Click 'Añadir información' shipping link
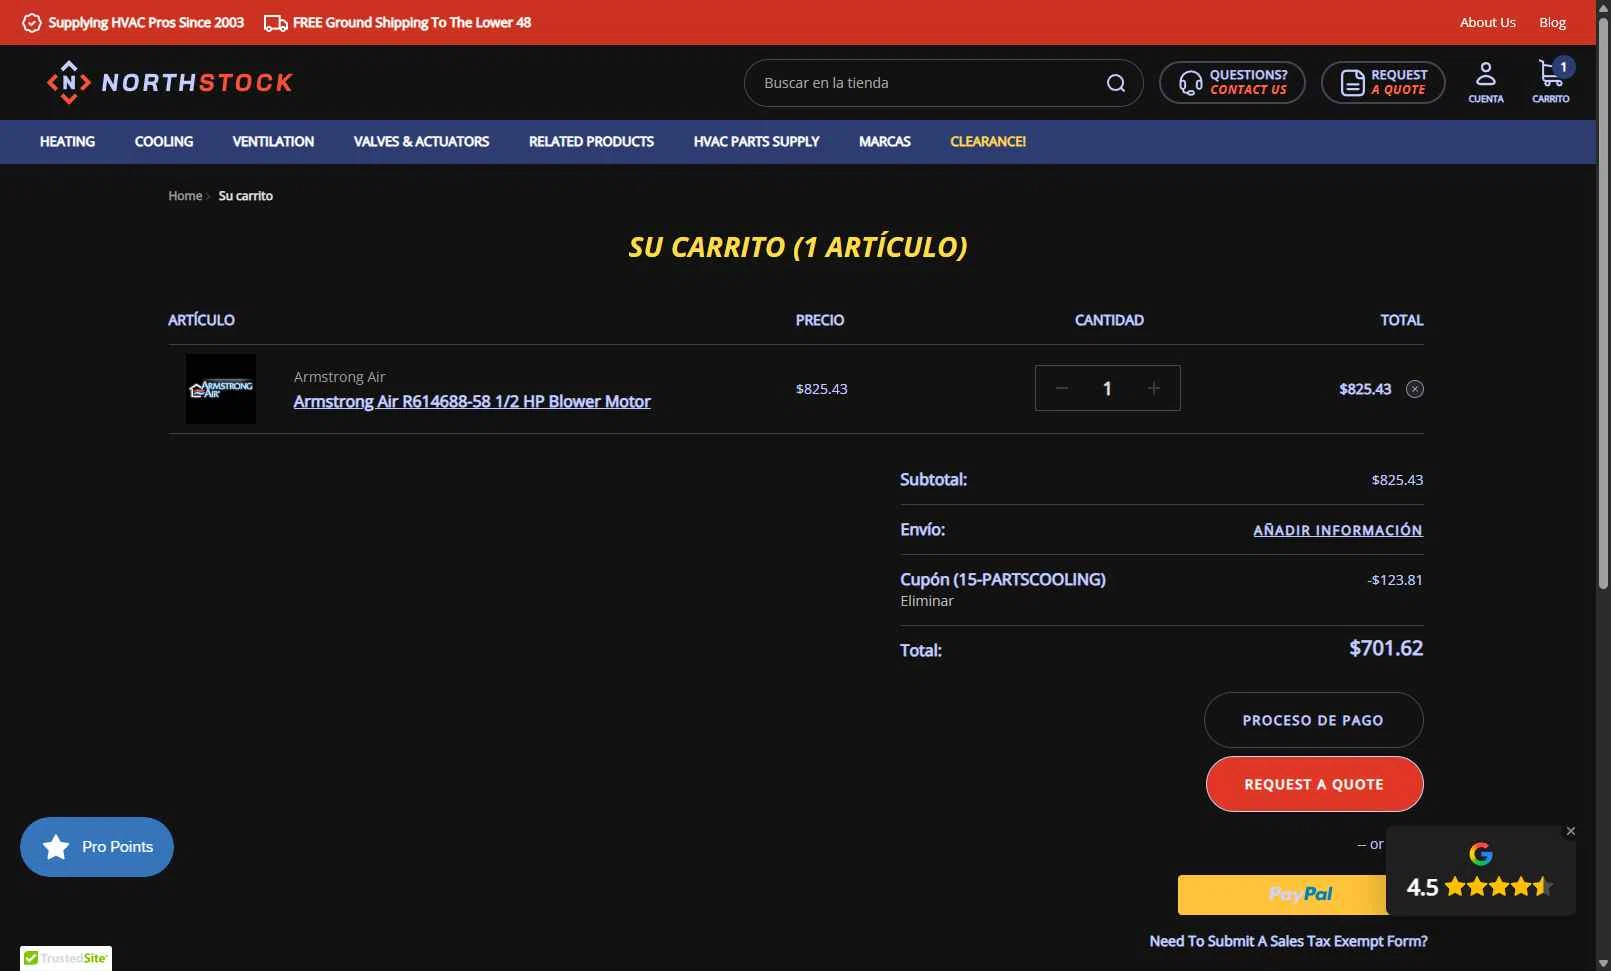Screen dimensions: 1611x971 pos(1337,530)
